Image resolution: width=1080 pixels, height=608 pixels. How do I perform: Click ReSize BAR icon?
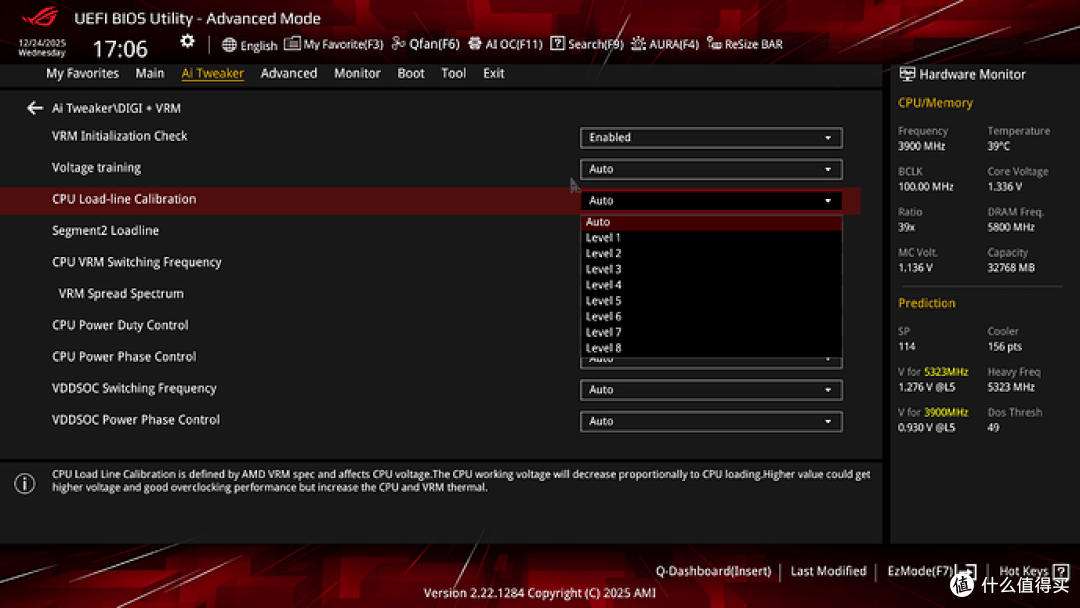[714, 44]
